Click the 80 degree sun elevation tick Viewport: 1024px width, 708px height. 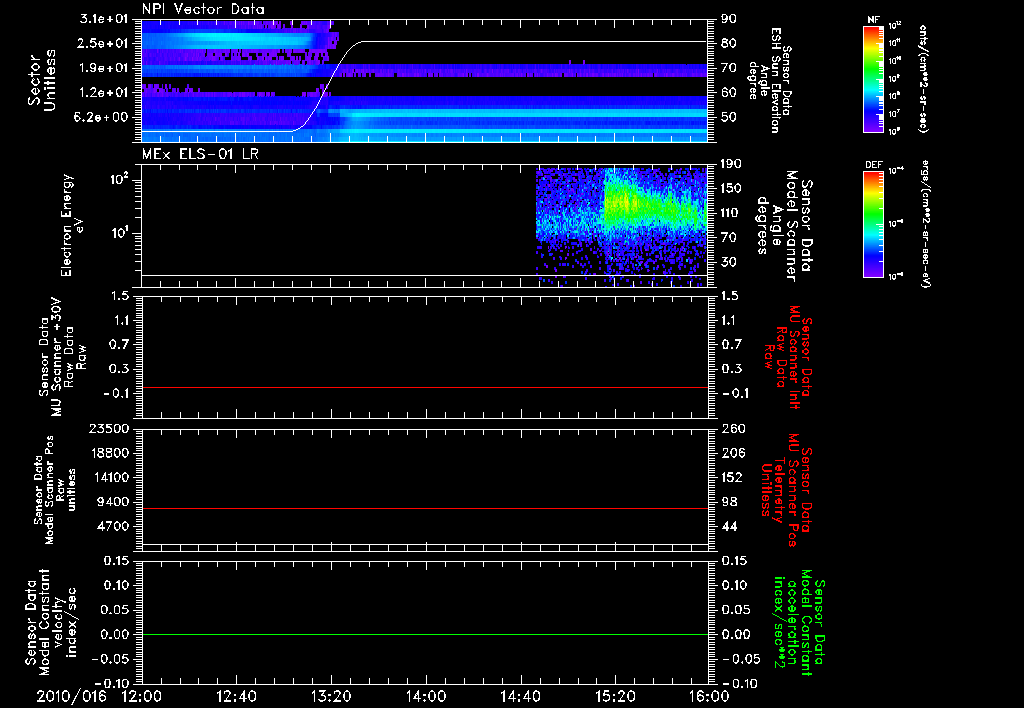pyautogui.click(x=729, y=44)
